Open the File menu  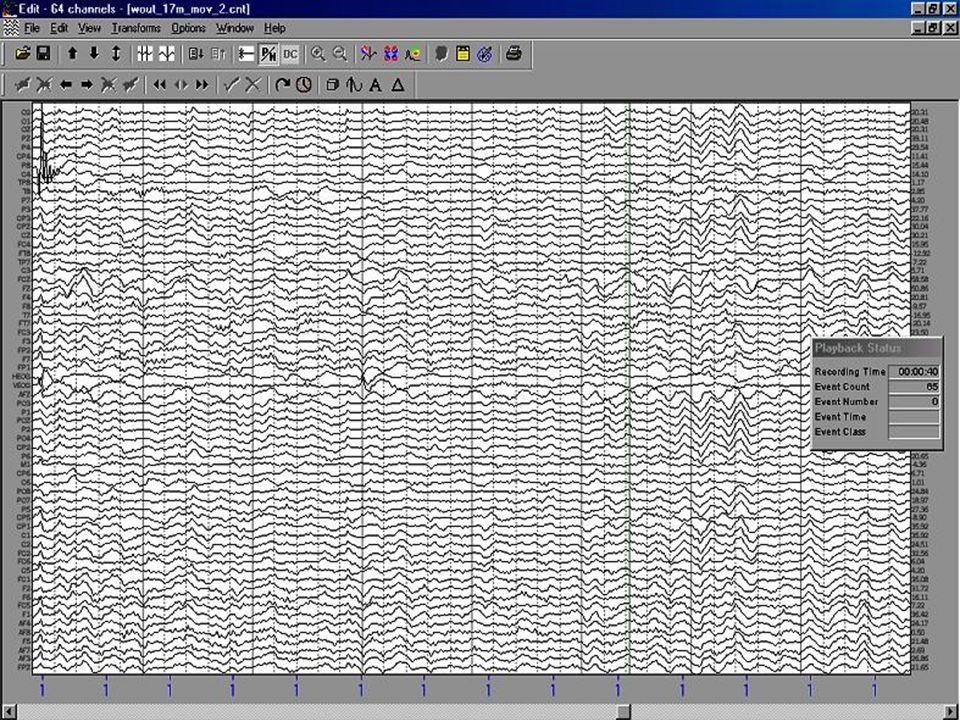pos(31,28)
